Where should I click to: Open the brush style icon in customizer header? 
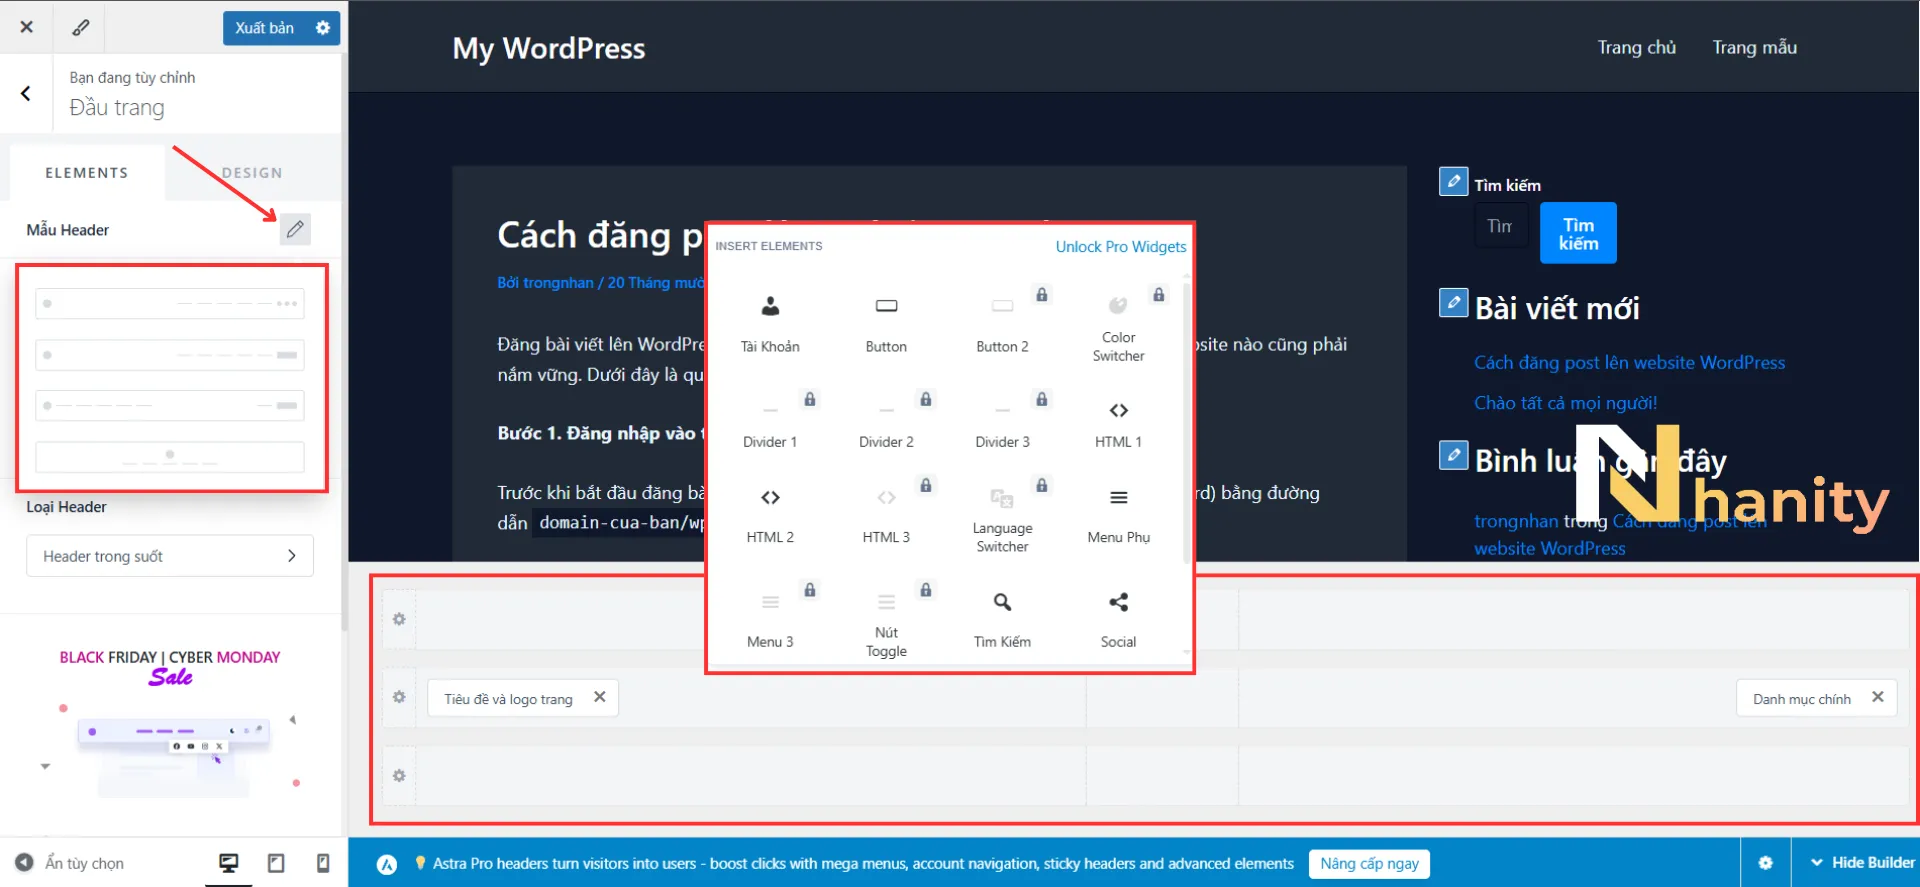pyautogui.click(x=80, y=27)
